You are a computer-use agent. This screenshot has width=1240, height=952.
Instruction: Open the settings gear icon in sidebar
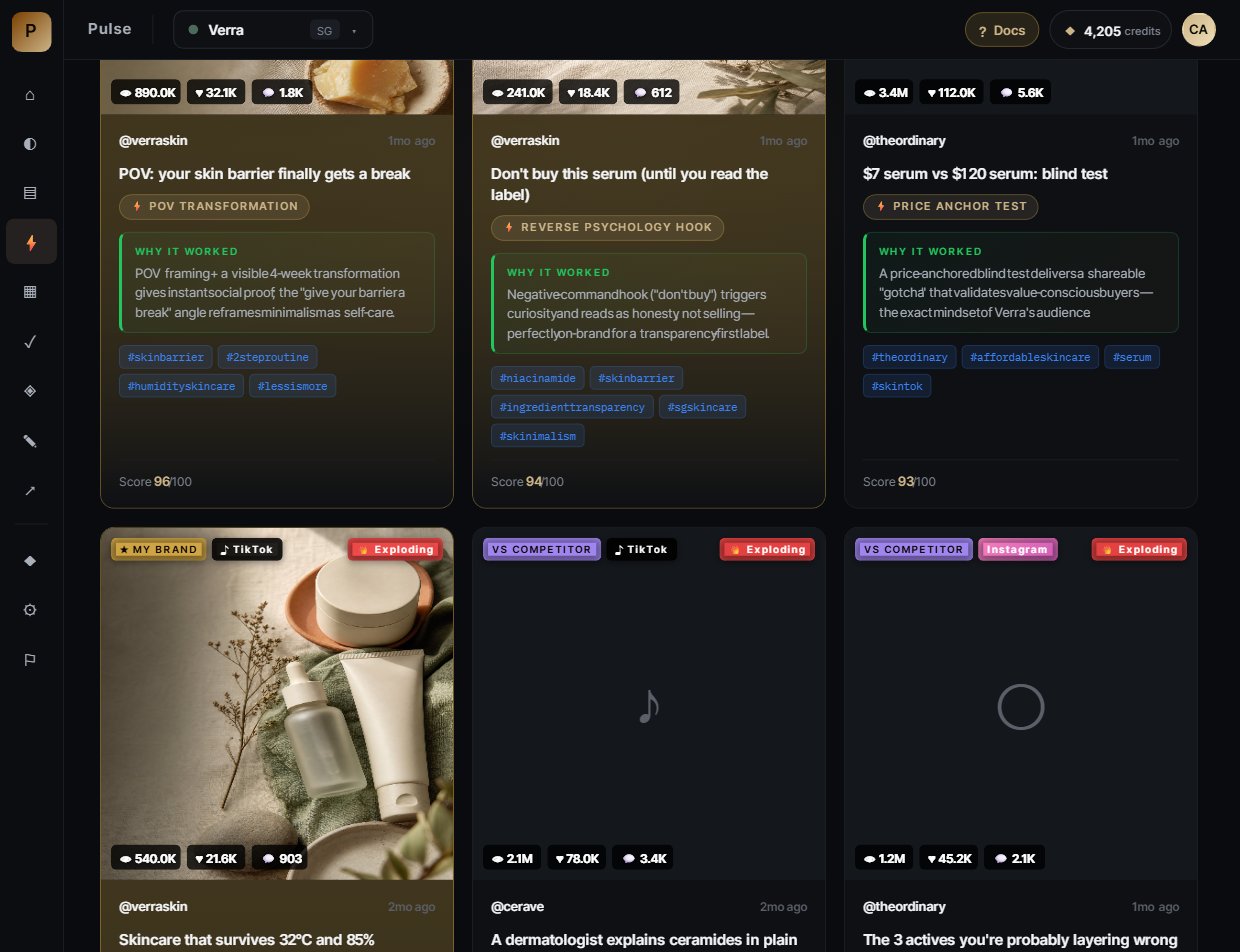[x=31, y=610]
